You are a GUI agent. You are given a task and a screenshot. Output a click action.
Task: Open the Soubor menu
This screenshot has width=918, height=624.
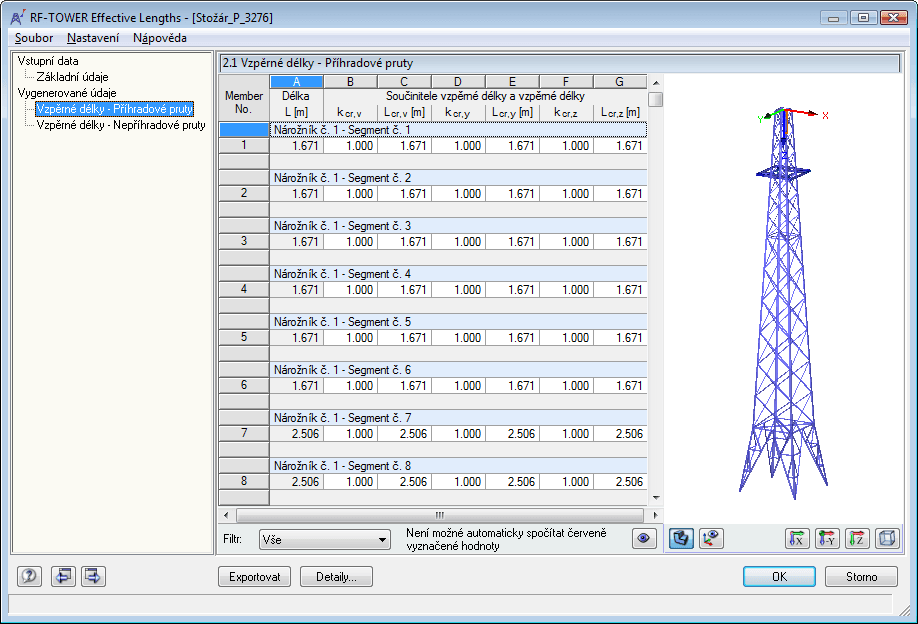point(34,38)
